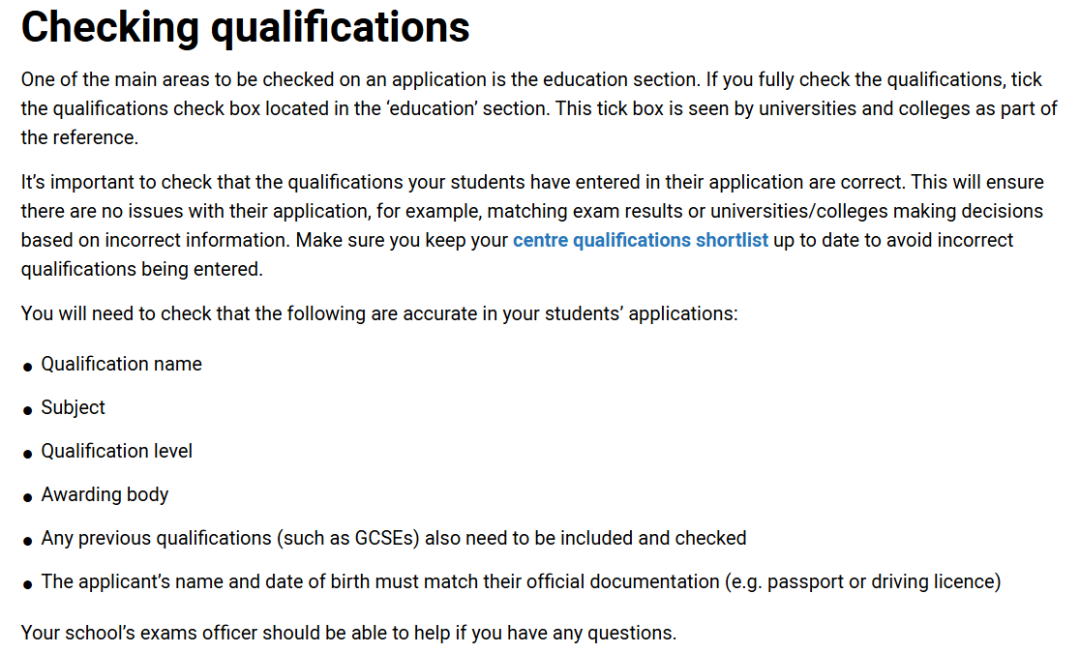Click the line ending "part of the reference."
The height and width of the screenshot is (653, 1080).
coord(80,138)
